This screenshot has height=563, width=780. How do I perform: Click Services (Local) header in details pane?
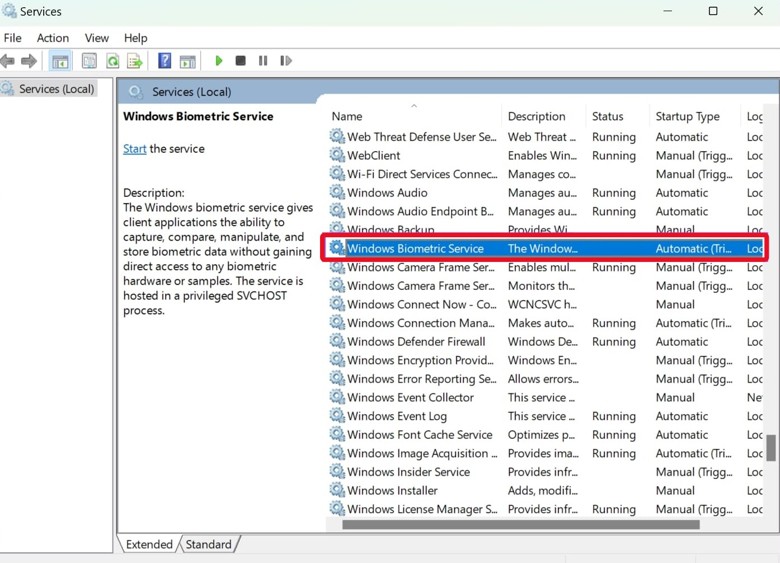tap(192, 92)
